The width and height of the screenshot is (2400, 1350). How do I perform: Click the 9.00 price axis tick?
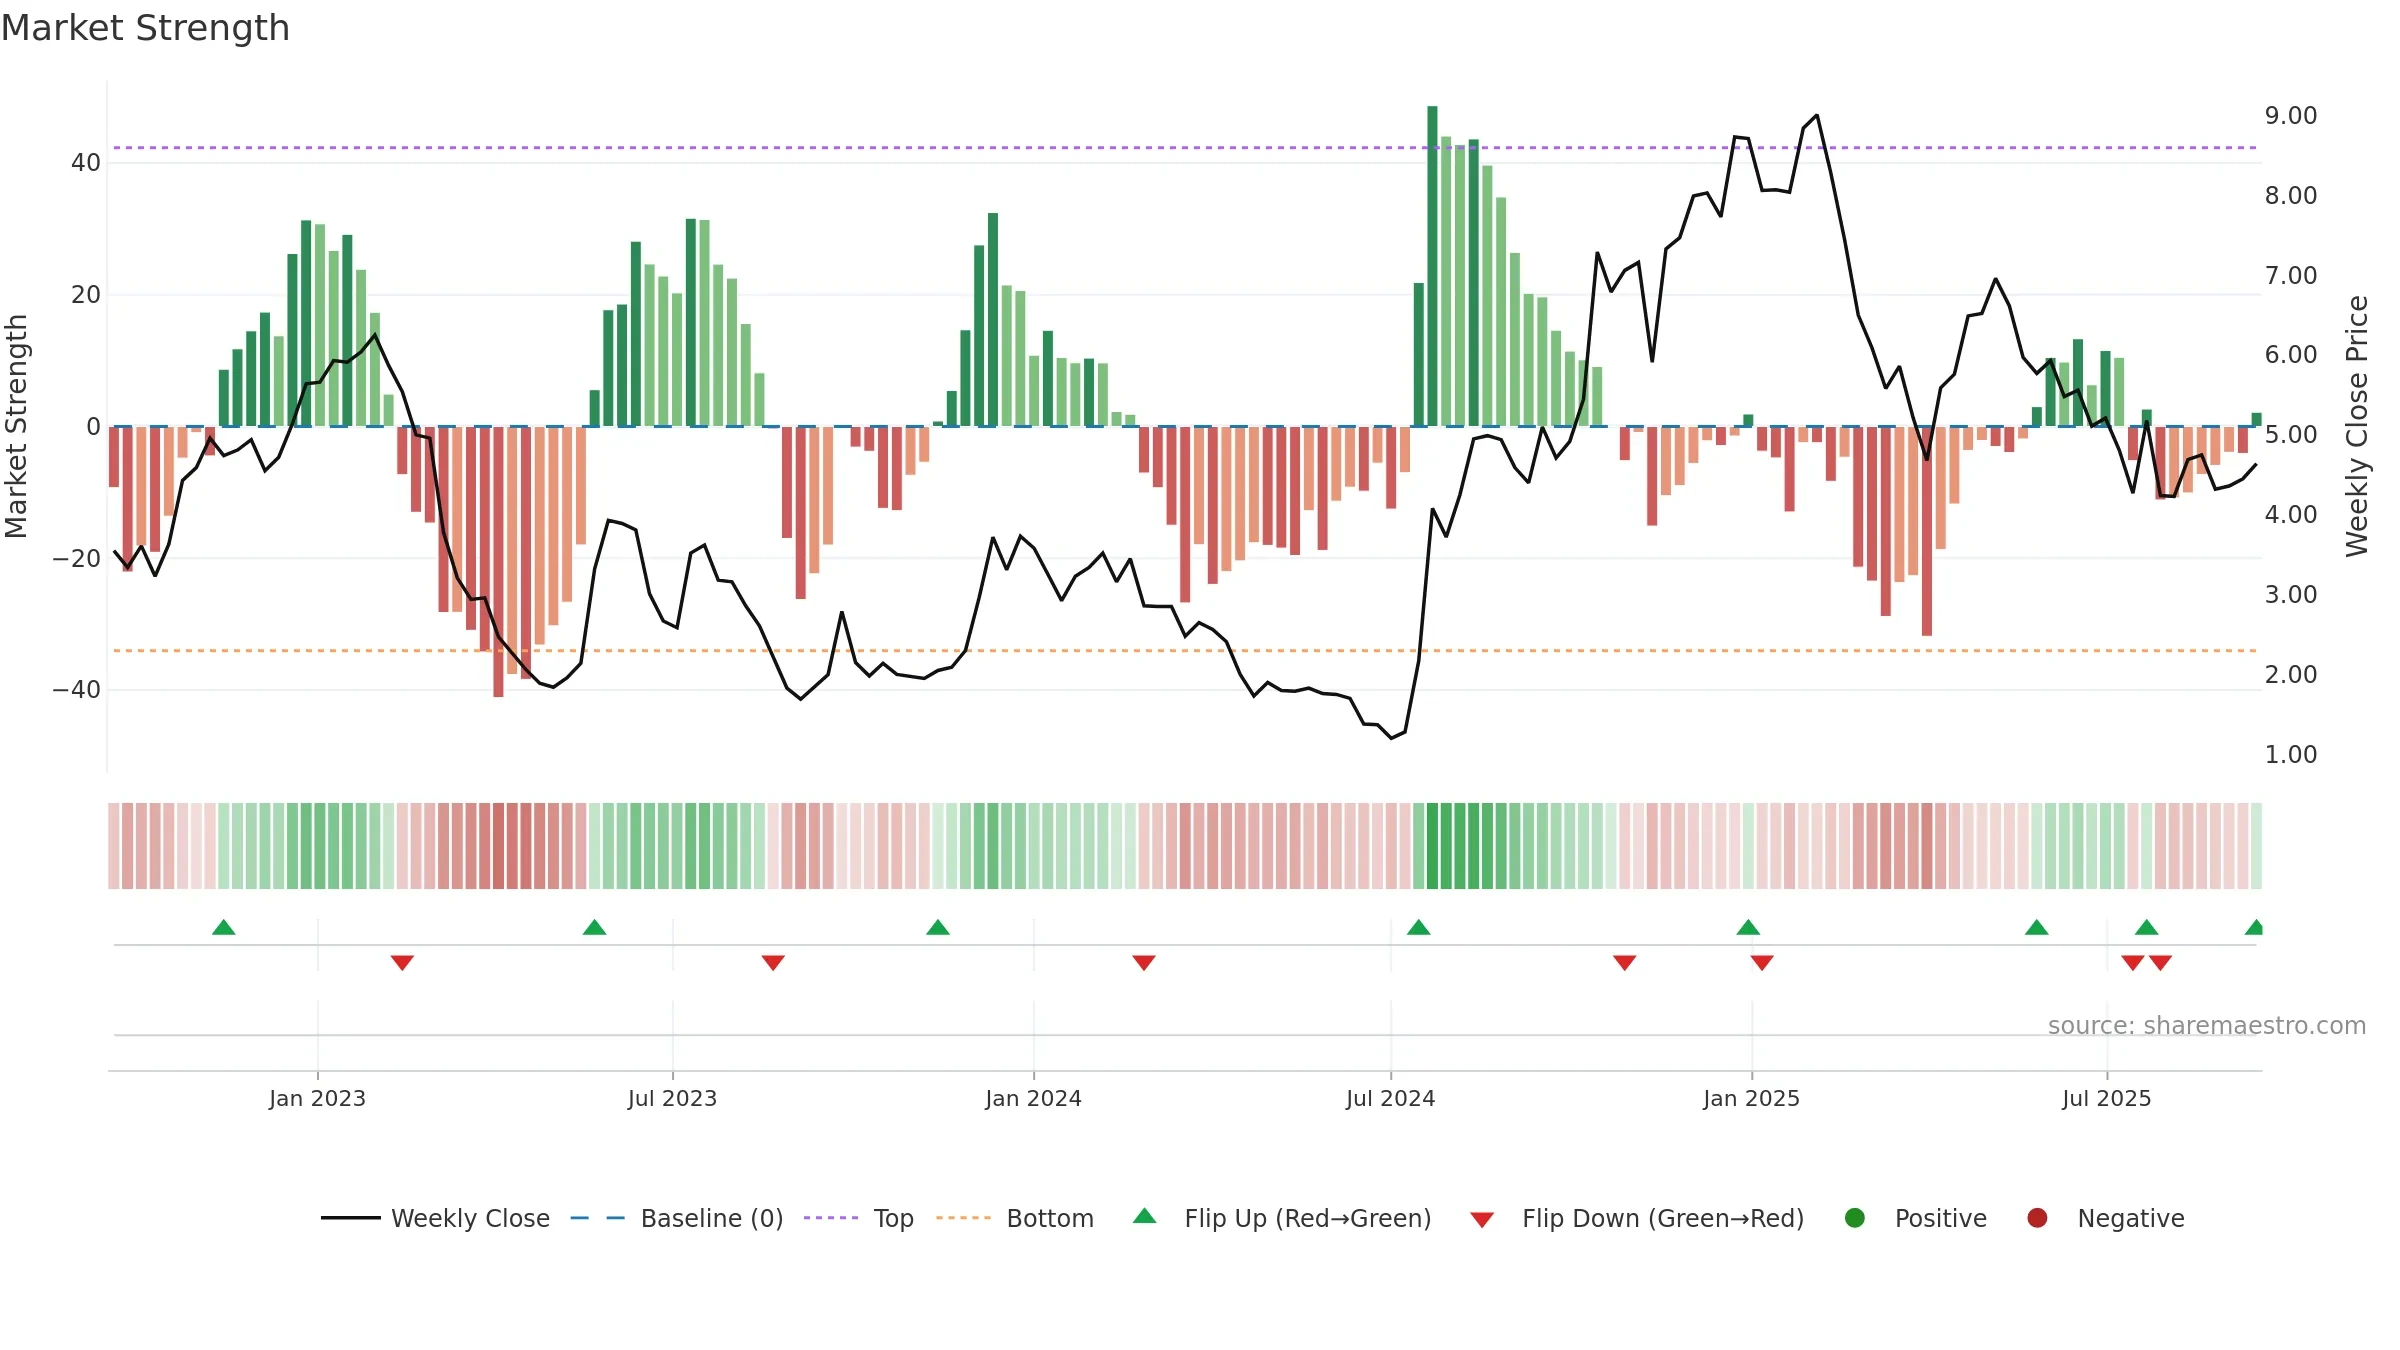pos(2291,115)
